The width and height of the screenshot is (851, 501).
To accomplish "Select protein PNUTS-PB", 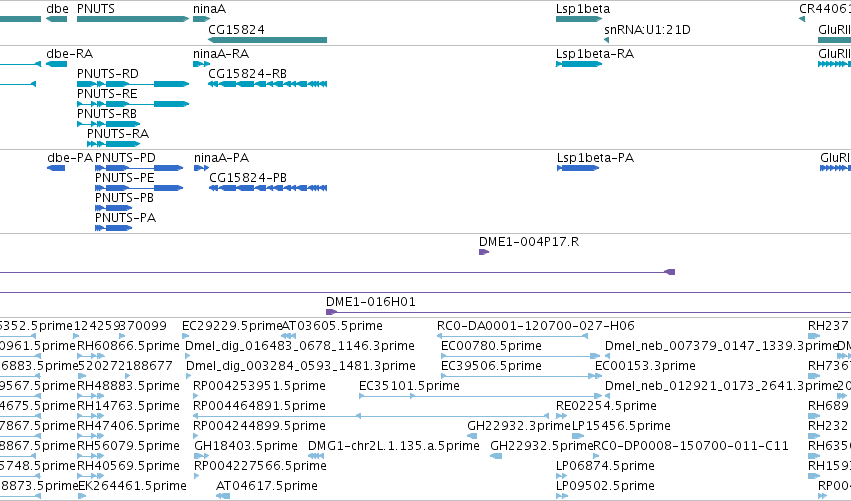I will pos(113,208).
